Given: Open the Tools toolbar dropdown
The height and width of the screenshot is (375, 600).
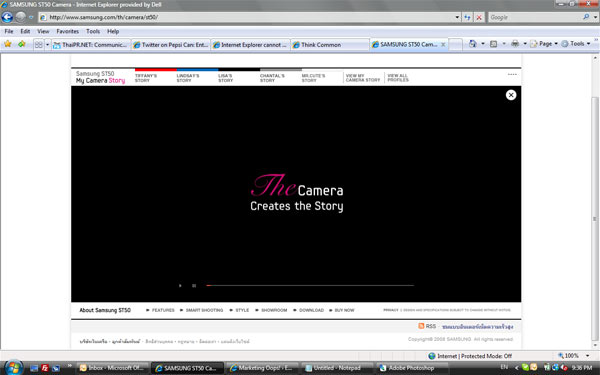Looking at the screenshot, I should pos(576,44).
